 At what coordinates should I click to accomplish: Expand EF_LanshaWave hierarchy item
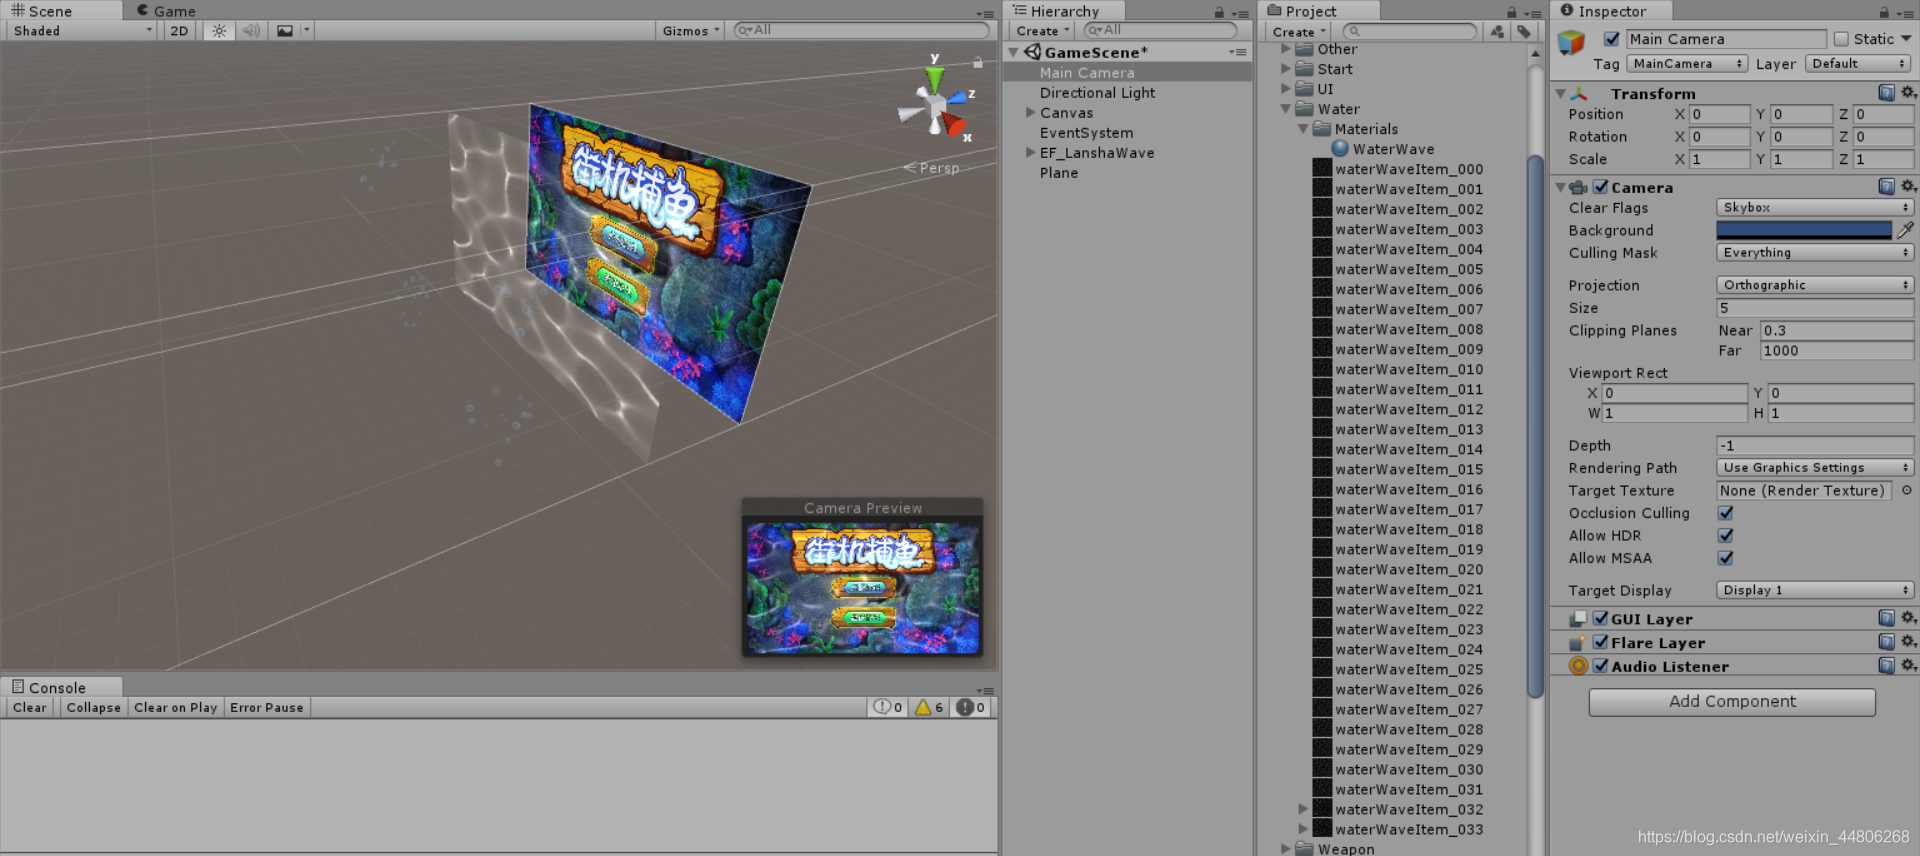[1030, 153]
